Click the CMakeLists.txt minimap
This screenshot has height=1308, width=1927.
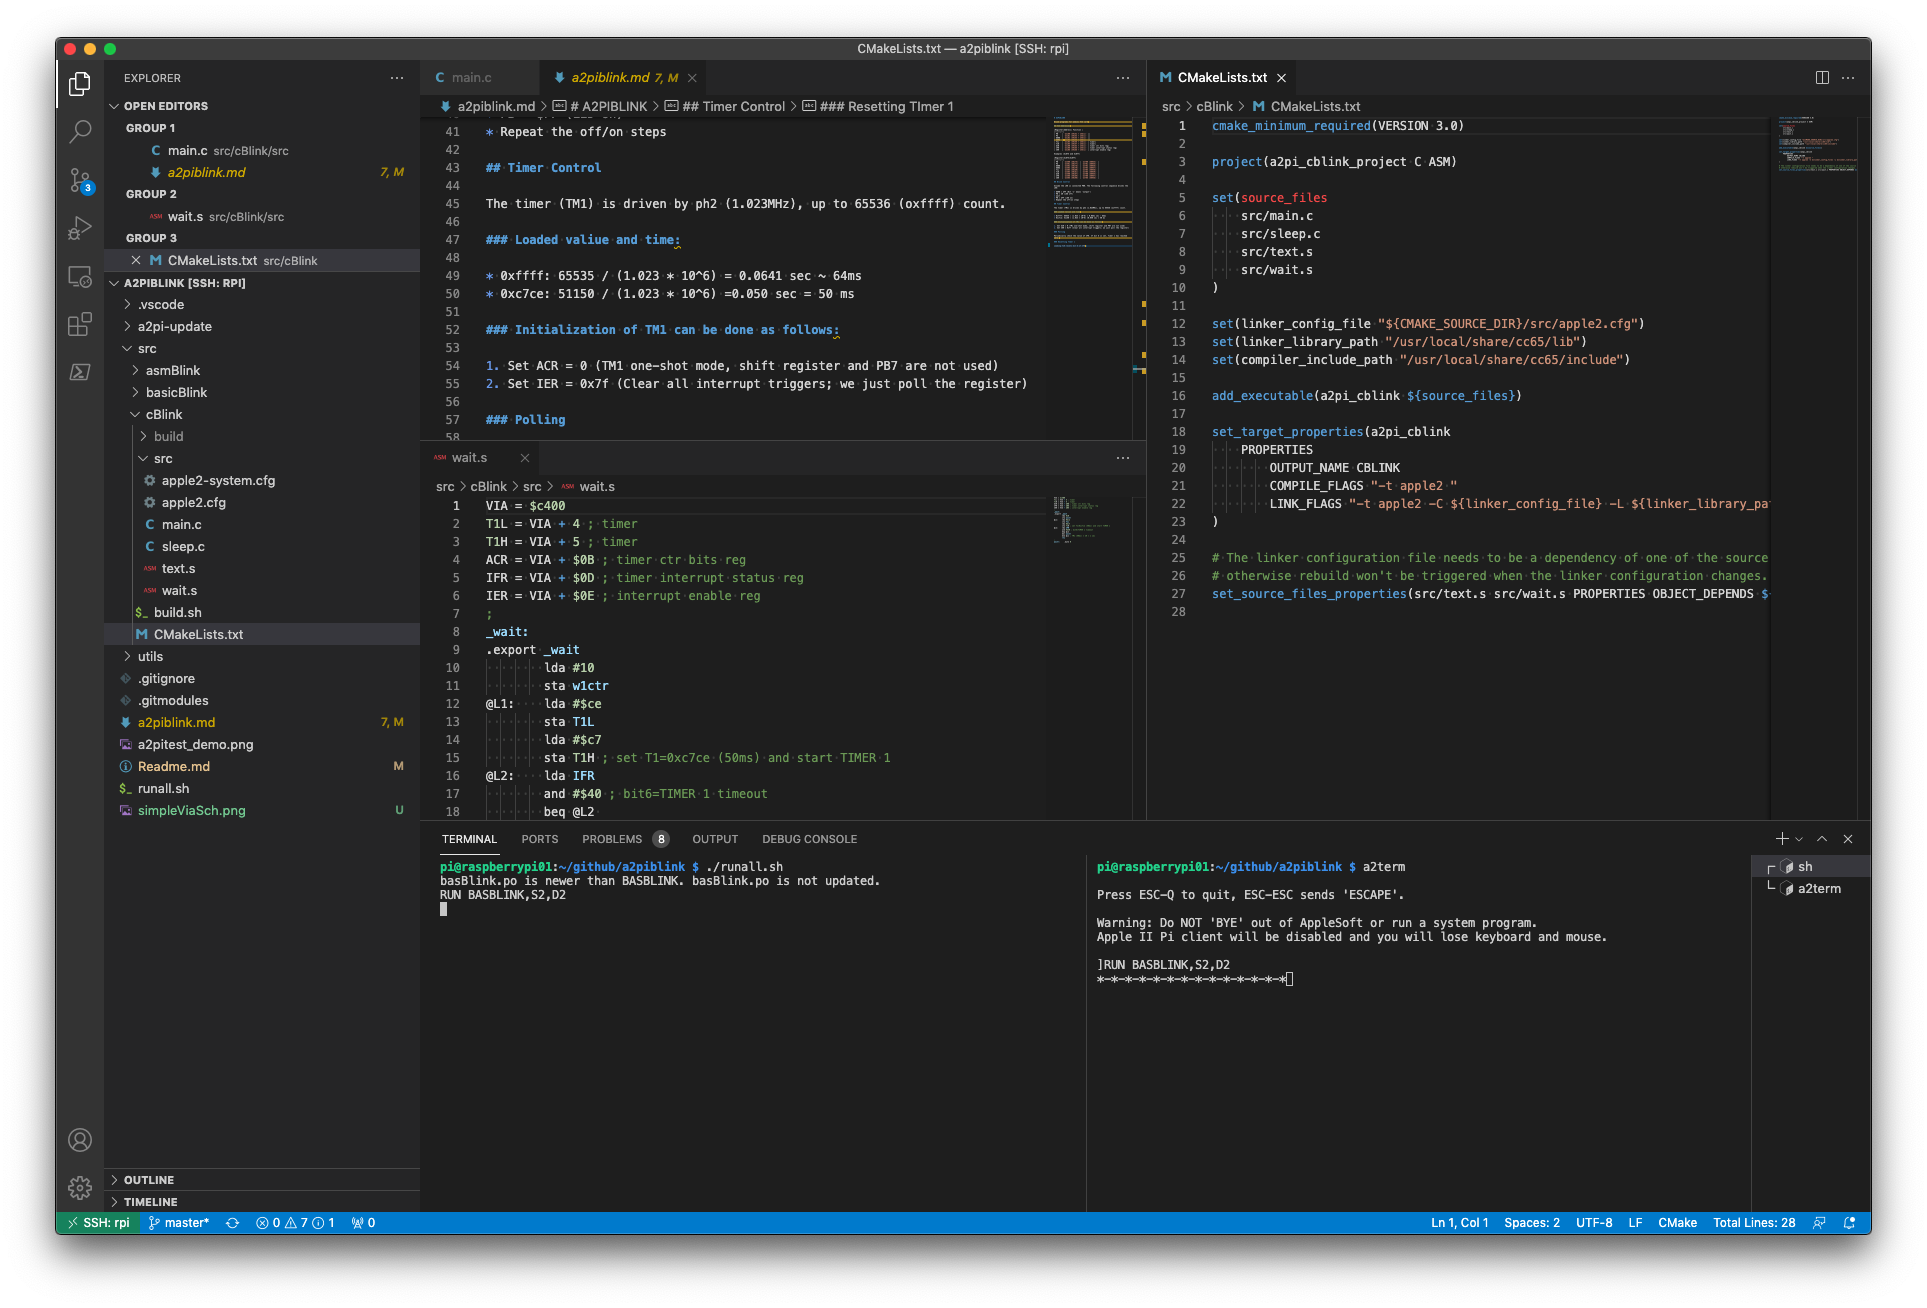pyautogui.click(x=1816, y=145)
